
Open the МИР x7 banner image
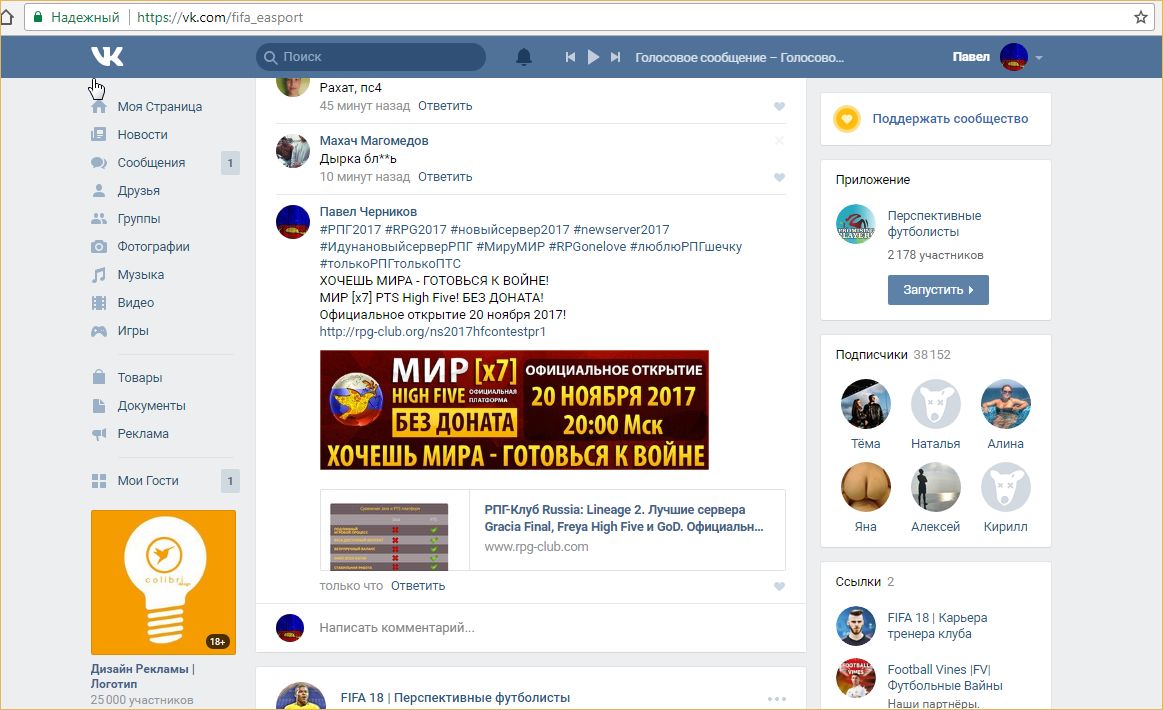point(514,410)
